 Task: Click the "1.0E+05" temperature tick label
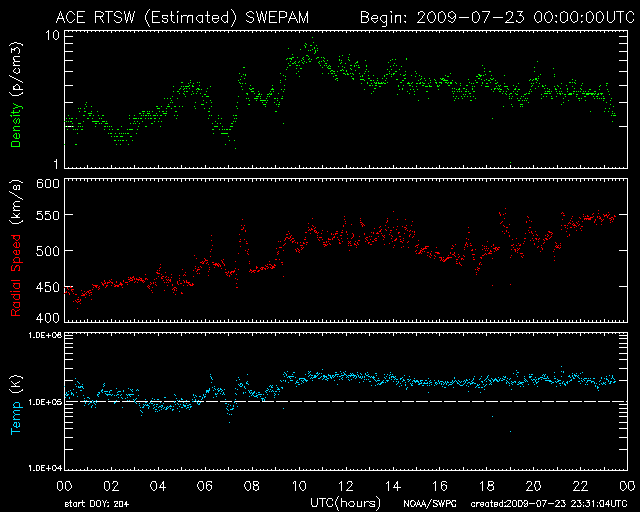pyautogui.click(x=45, y=402)
